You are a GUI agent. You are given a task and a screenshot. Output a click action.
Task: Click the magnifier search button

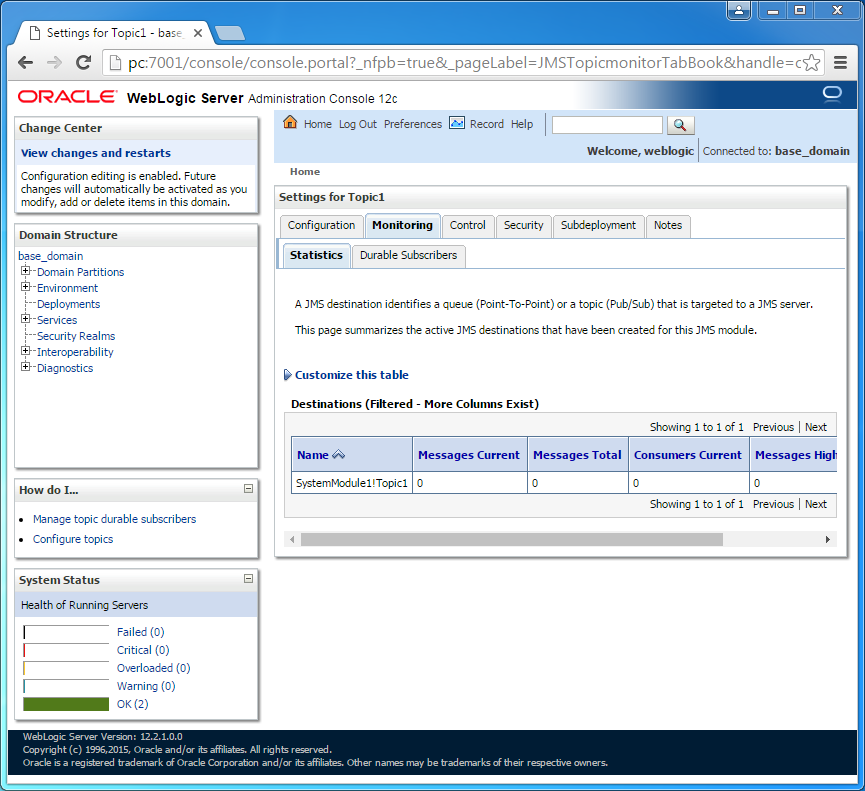680,125
